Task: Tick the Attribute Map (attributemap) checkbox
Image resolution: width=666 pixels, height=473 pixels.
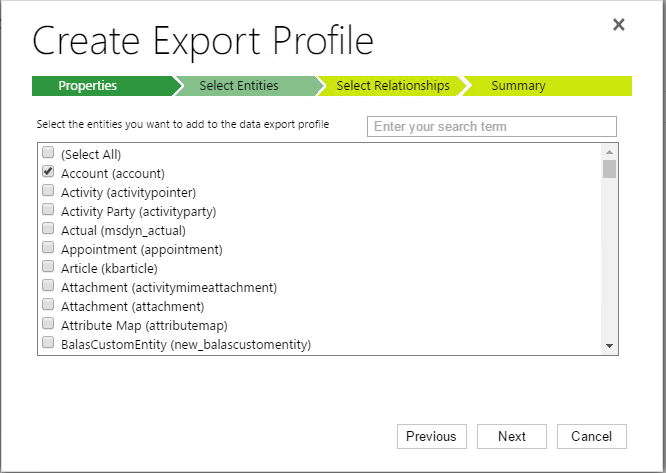Action: point(48,324)
